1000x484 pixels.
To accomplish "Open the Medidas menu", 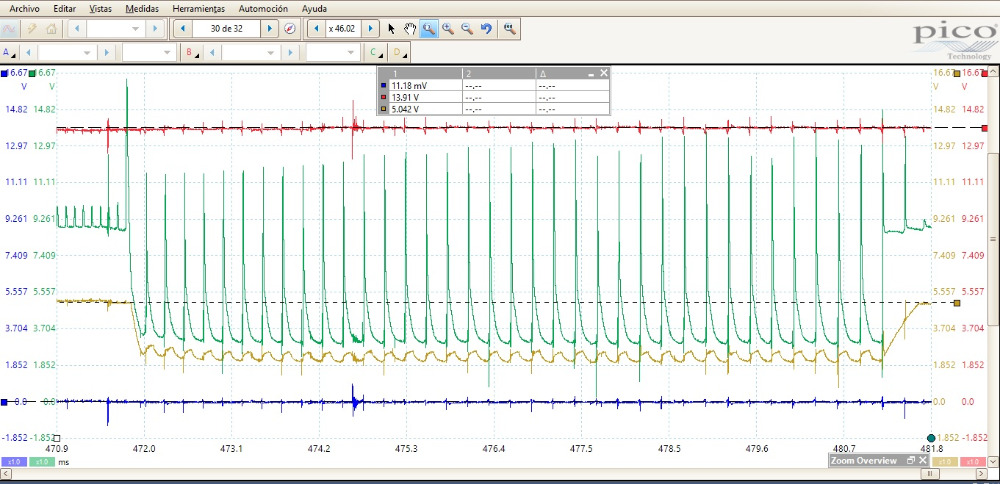I will pos(142,7).
